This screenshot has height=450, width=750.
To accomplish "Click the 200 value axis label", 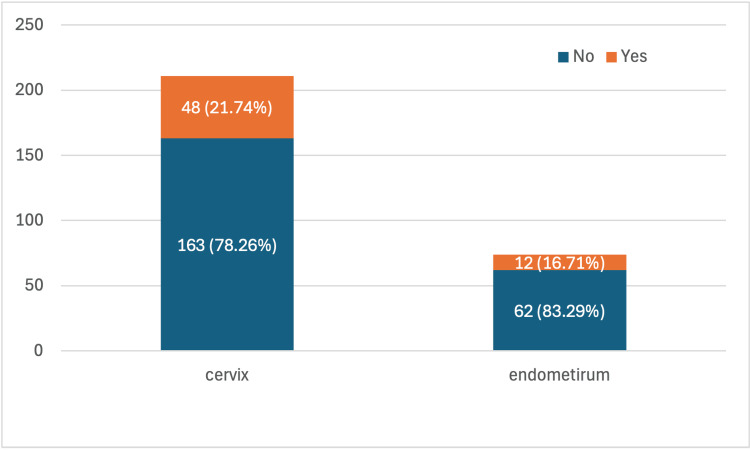I will point(29,90).
